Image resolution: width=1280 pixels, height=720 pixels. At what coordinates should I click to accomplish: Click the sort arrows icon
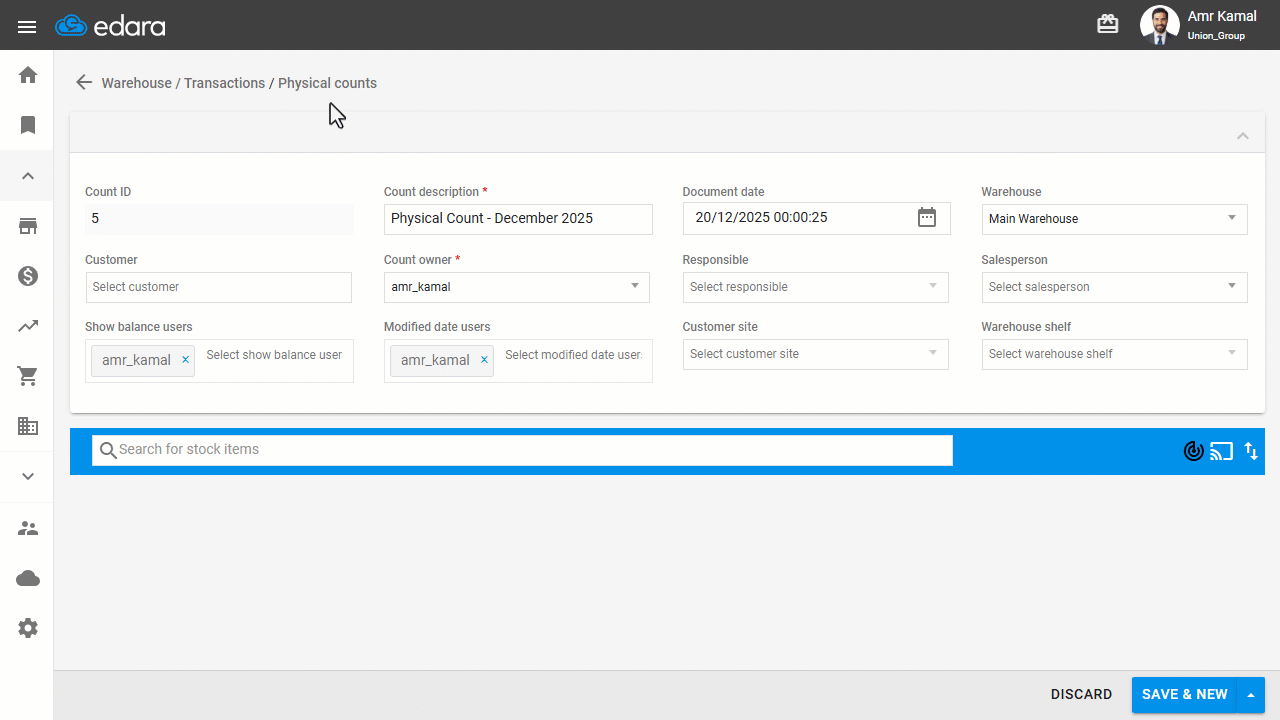1251,451
